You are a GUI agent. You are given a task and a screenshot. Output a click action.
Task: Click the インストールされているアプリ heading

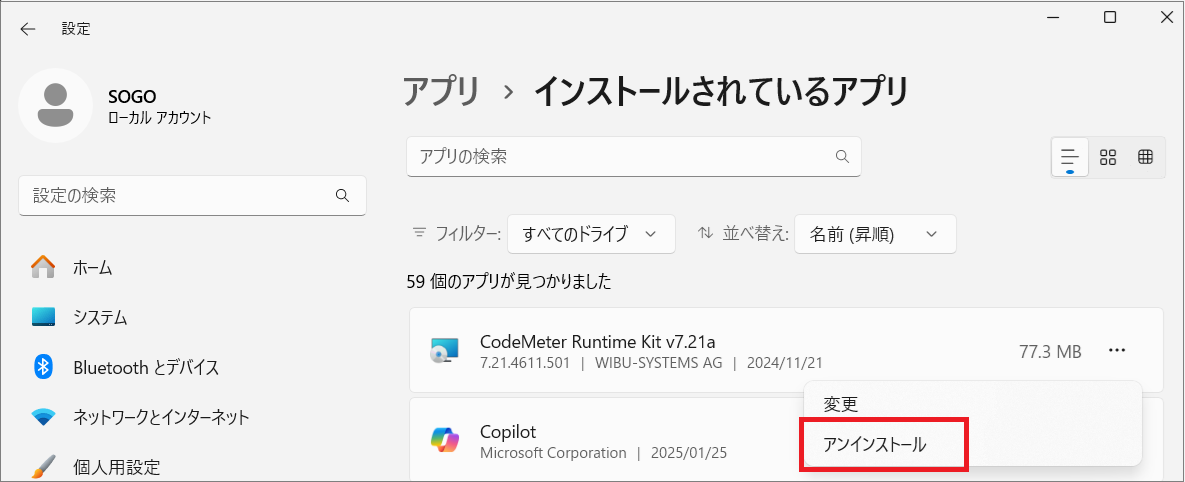click(x=721, y=92)
